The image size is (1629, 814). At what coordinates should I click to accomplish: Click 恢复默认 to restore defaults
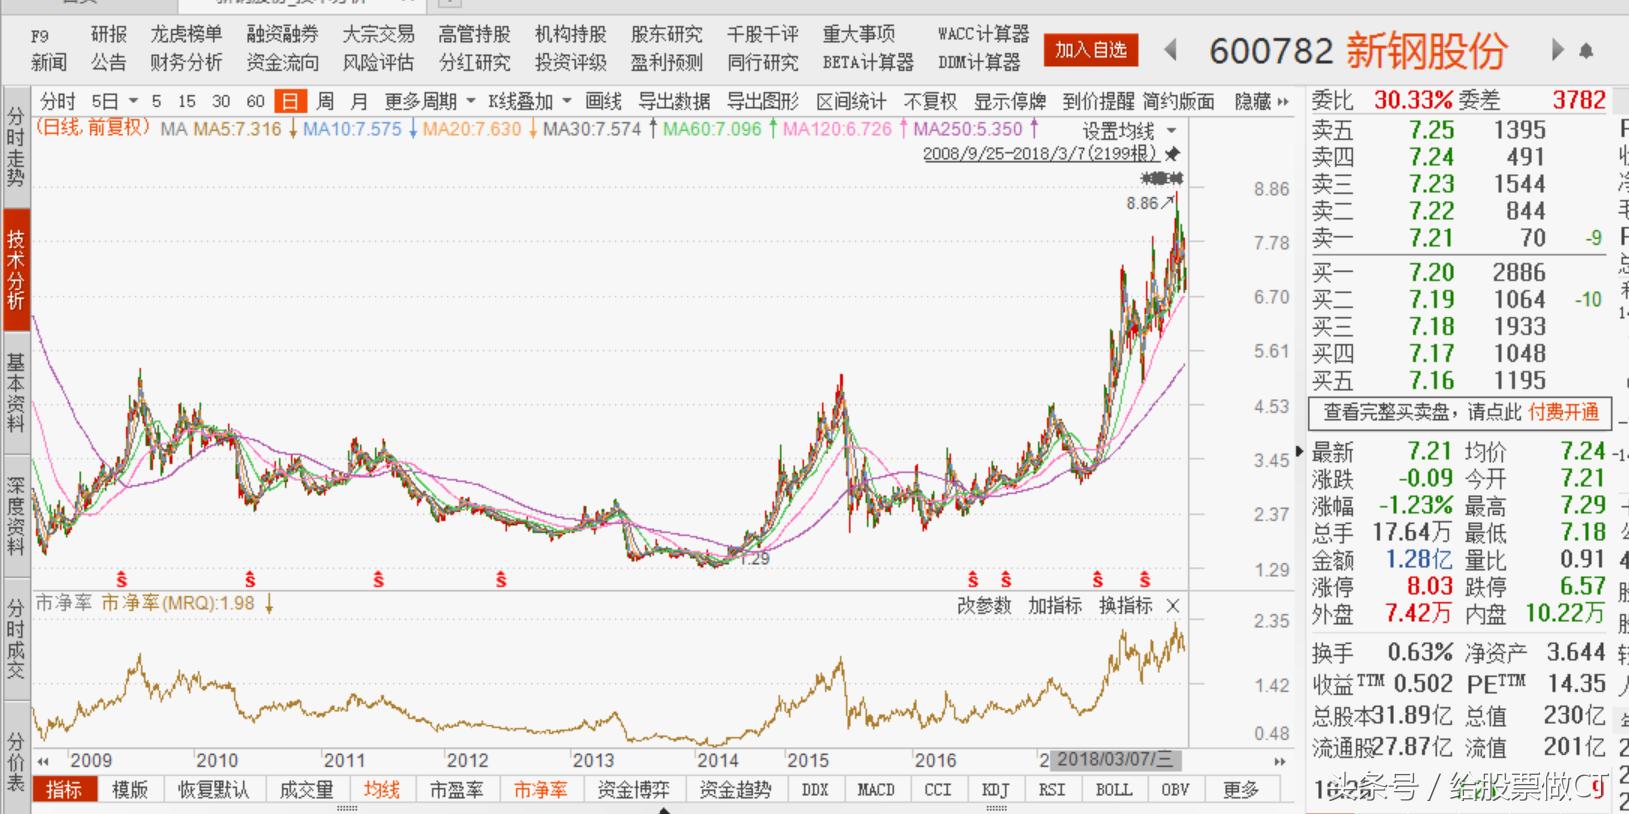[214, 790]
